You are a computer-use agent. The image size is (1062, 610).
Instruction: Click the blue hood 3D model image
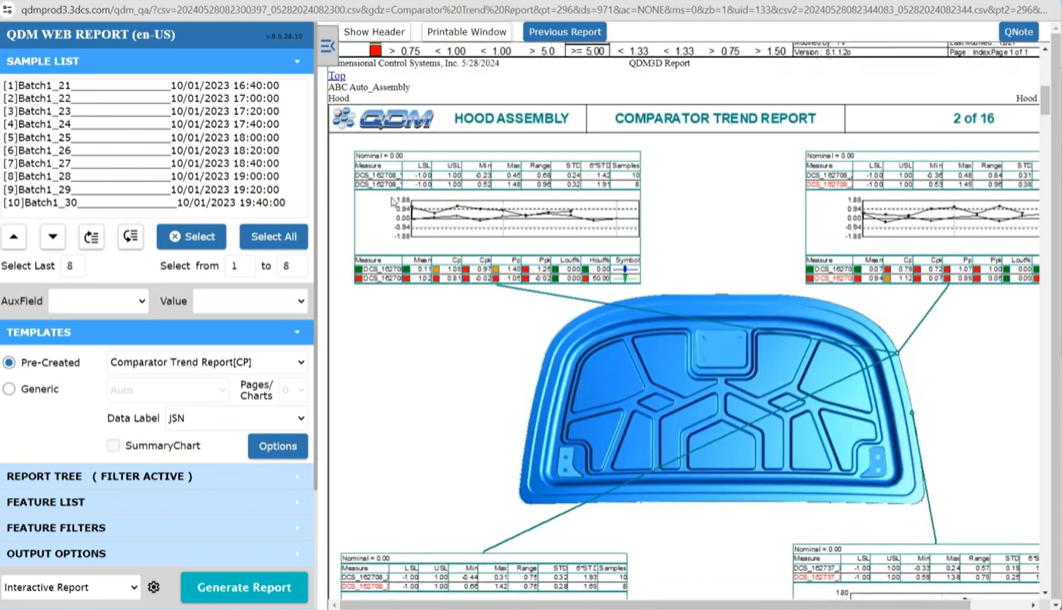pos(721,401)
